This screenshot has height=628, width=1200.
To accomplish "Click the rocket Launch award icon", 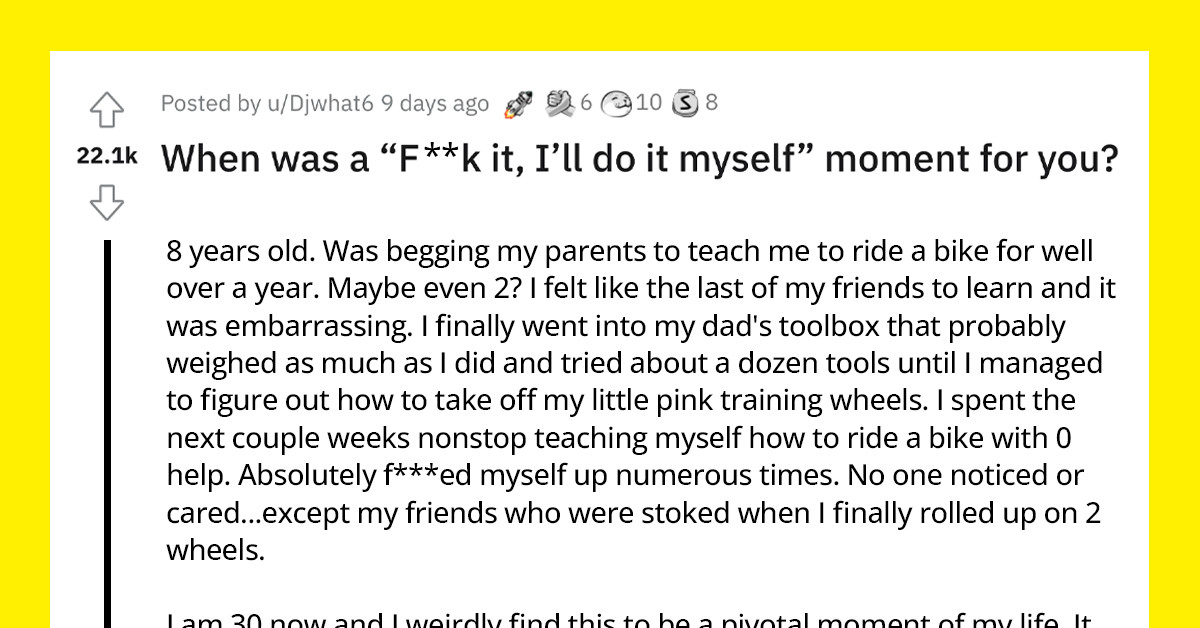I will pyautogui.click(x=519, y=101).
